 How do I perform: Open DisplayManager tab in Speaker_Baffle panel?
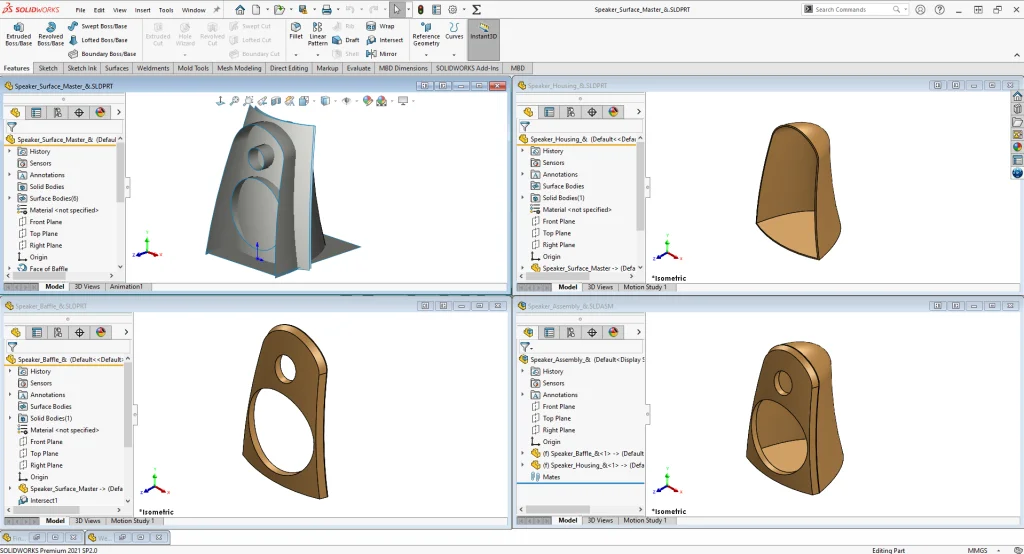point(101,332)
